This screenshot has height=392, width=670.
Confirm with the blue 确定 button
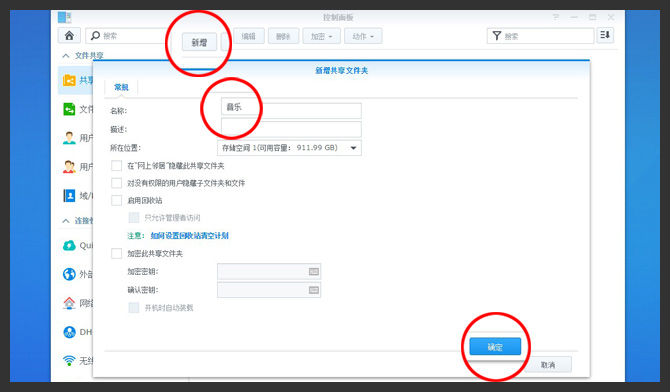495,347
